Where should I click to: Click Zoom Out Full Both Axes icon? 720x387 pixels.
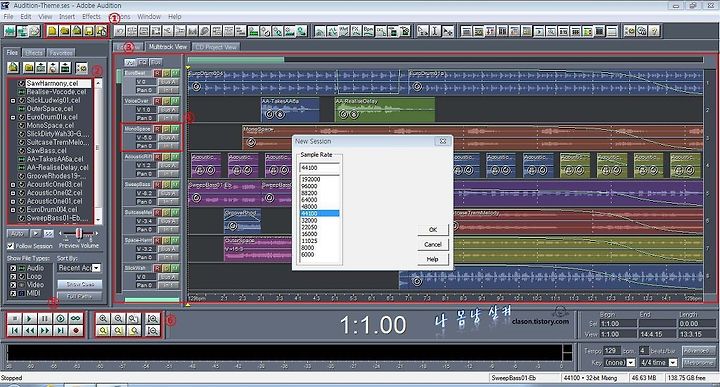134,318
